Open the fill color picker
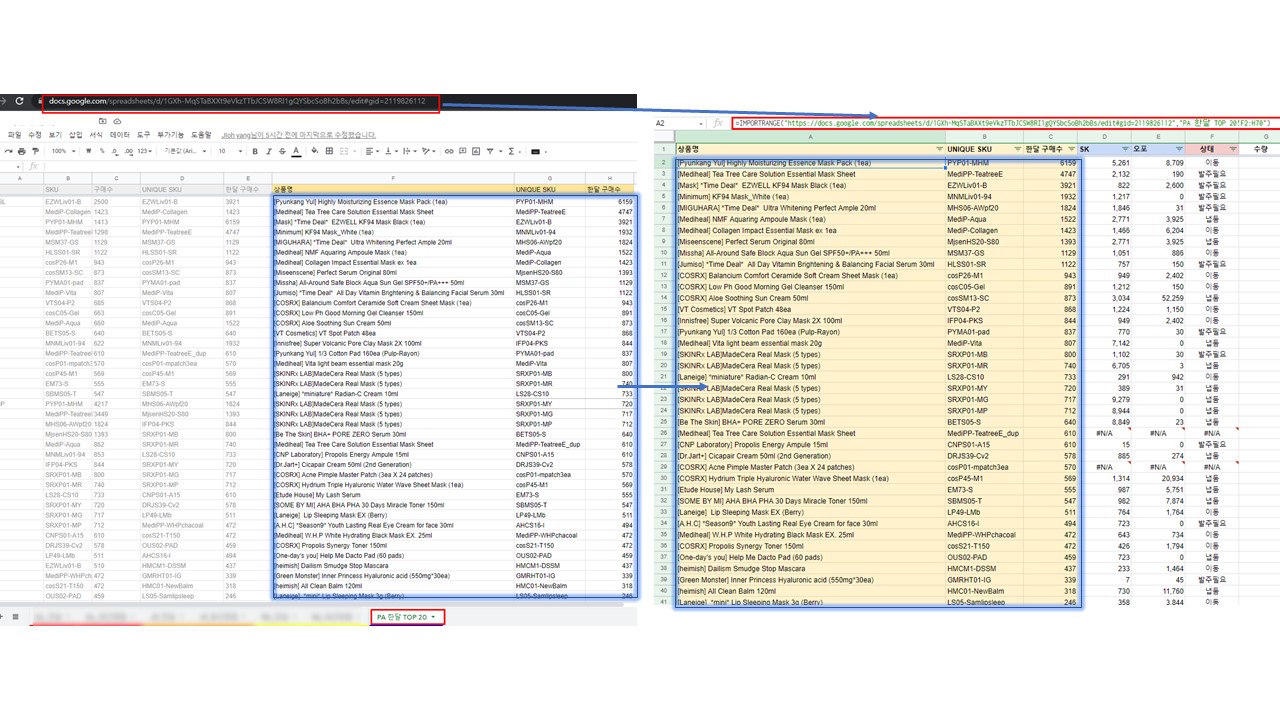The height and width of the screenshot is (720, 1280). click(x=314, y=151)
